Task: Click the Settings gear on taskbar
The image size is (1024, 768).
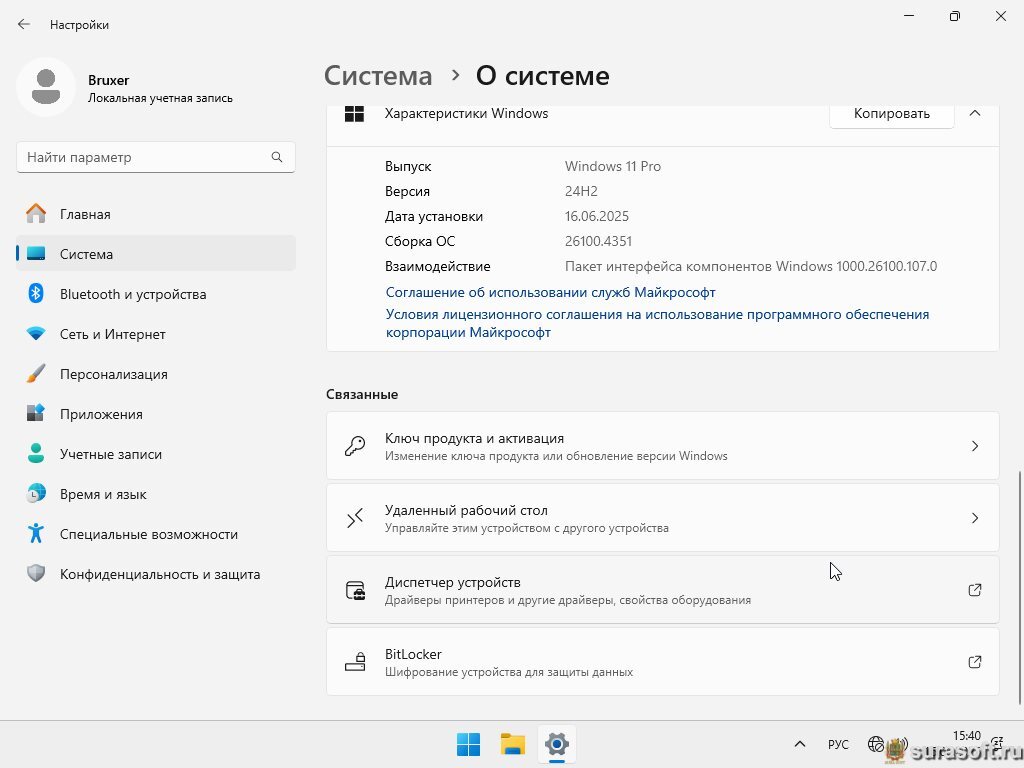Action: (557, 744)
